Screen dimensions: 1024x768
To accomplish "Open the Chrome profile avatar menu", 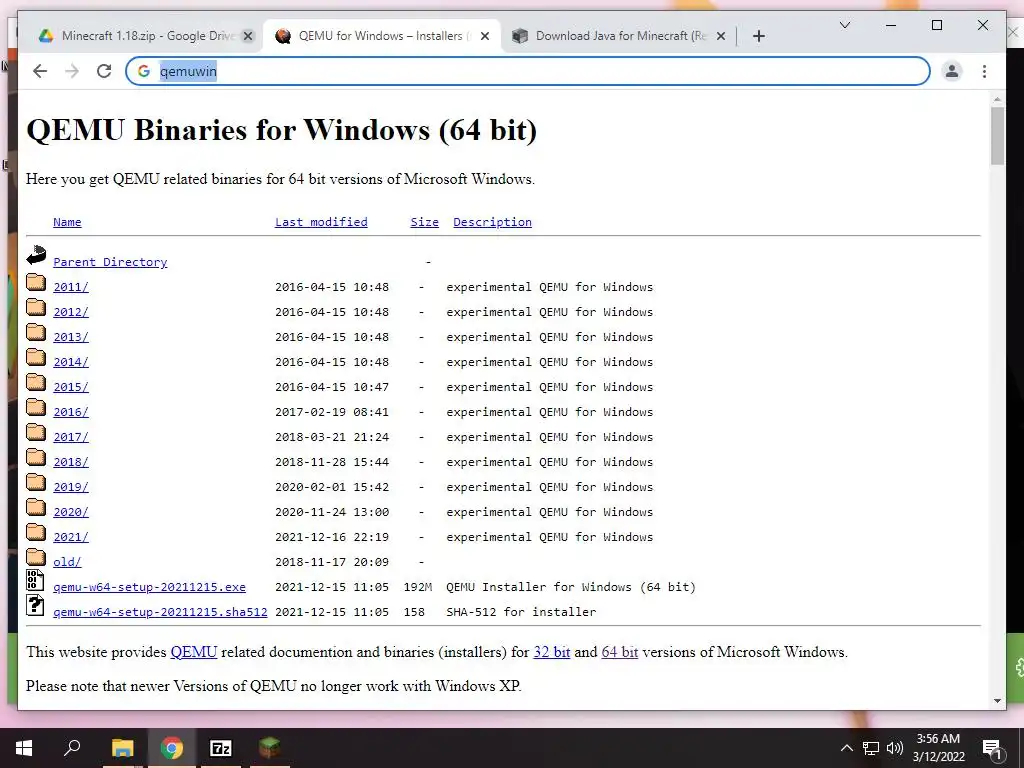I will [952, 71].
